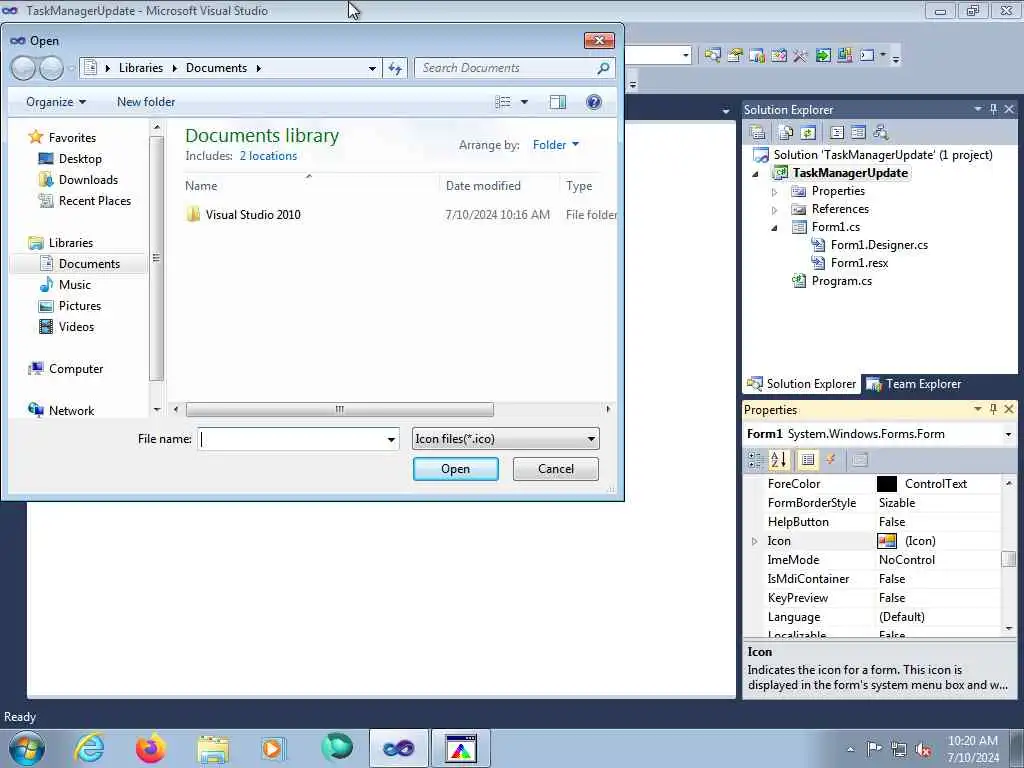Open the change-view options dropdown arrow
Viewport: 1024px width, 768px height.
tap(524, 102)
